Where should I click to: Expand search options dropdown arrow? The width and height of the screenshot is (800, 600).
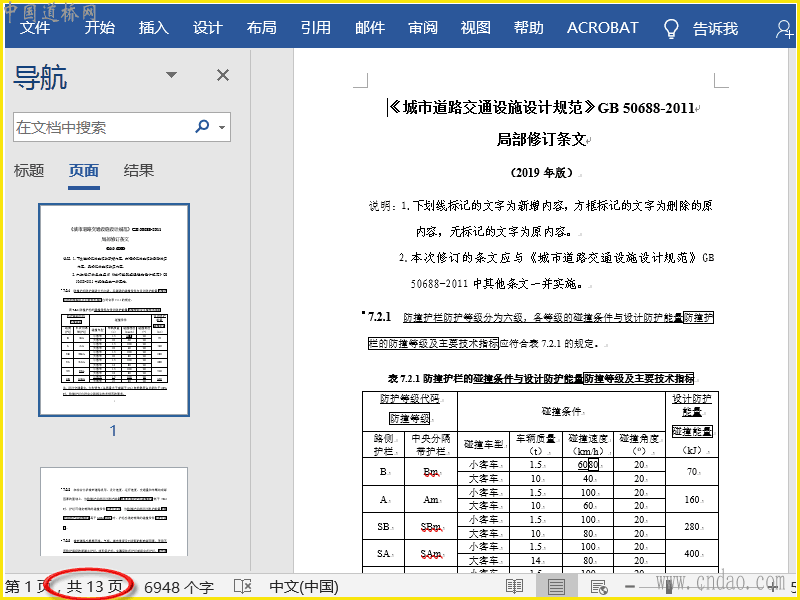coord(222,127)
